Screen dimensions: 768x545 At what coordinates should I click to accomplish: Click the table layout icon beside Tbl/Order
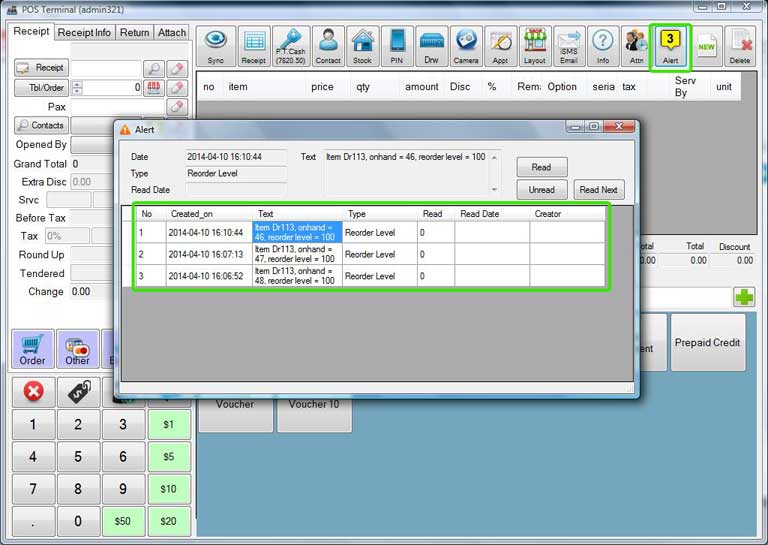153,88
